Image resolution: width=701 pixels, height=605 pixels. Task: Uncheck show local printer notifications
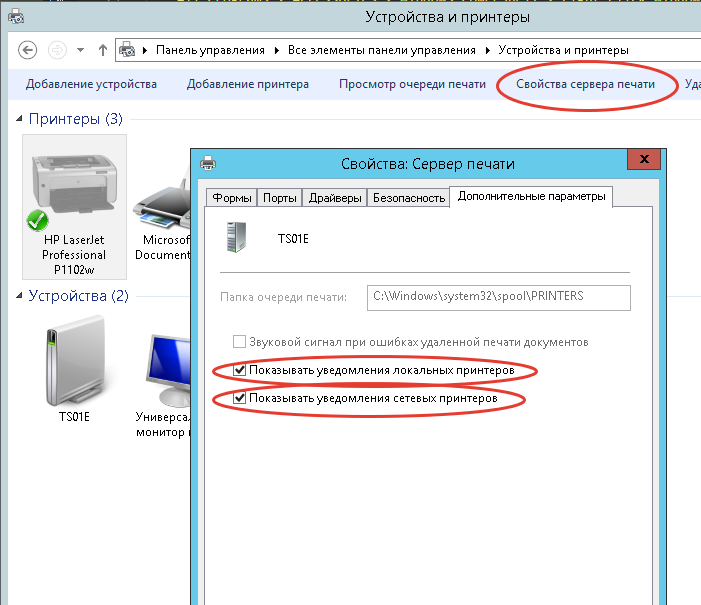click(239, 371)
